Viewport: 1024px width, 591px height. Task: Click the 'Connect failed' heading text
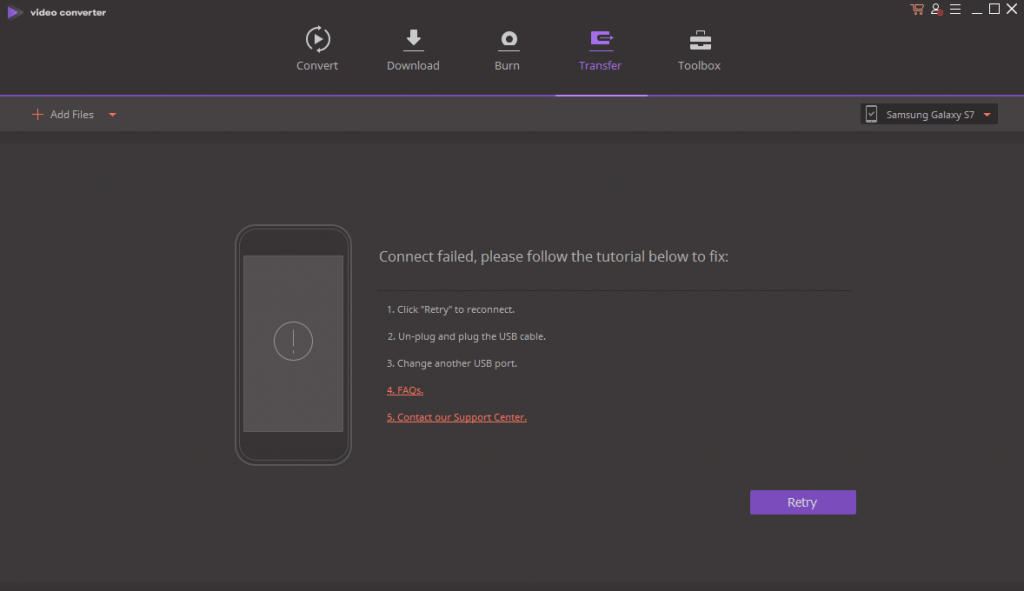(x=554, y=257)
